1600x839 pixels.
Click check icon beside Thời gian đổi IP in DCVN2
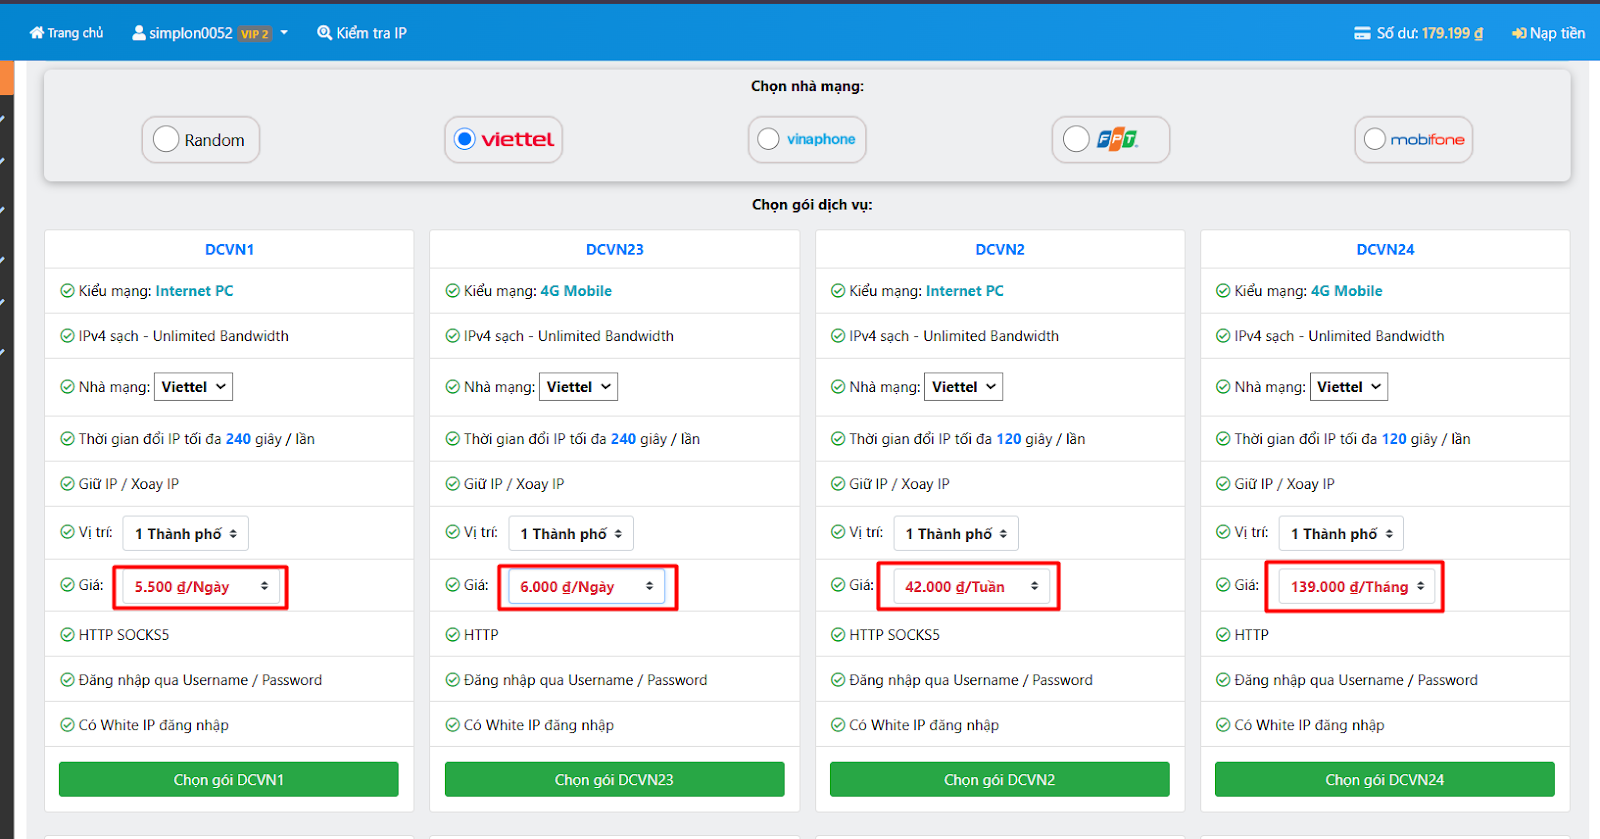point(838,439)
